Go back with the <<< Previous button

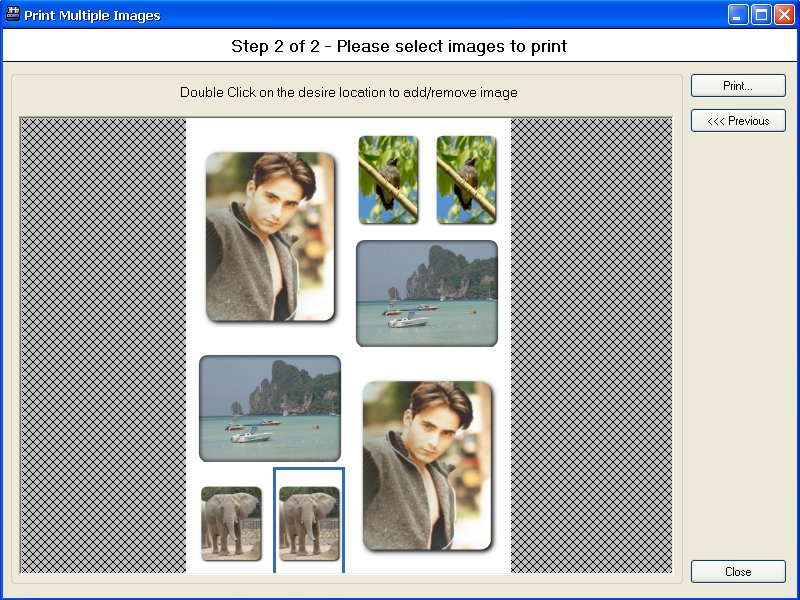[x=738, y=121]
